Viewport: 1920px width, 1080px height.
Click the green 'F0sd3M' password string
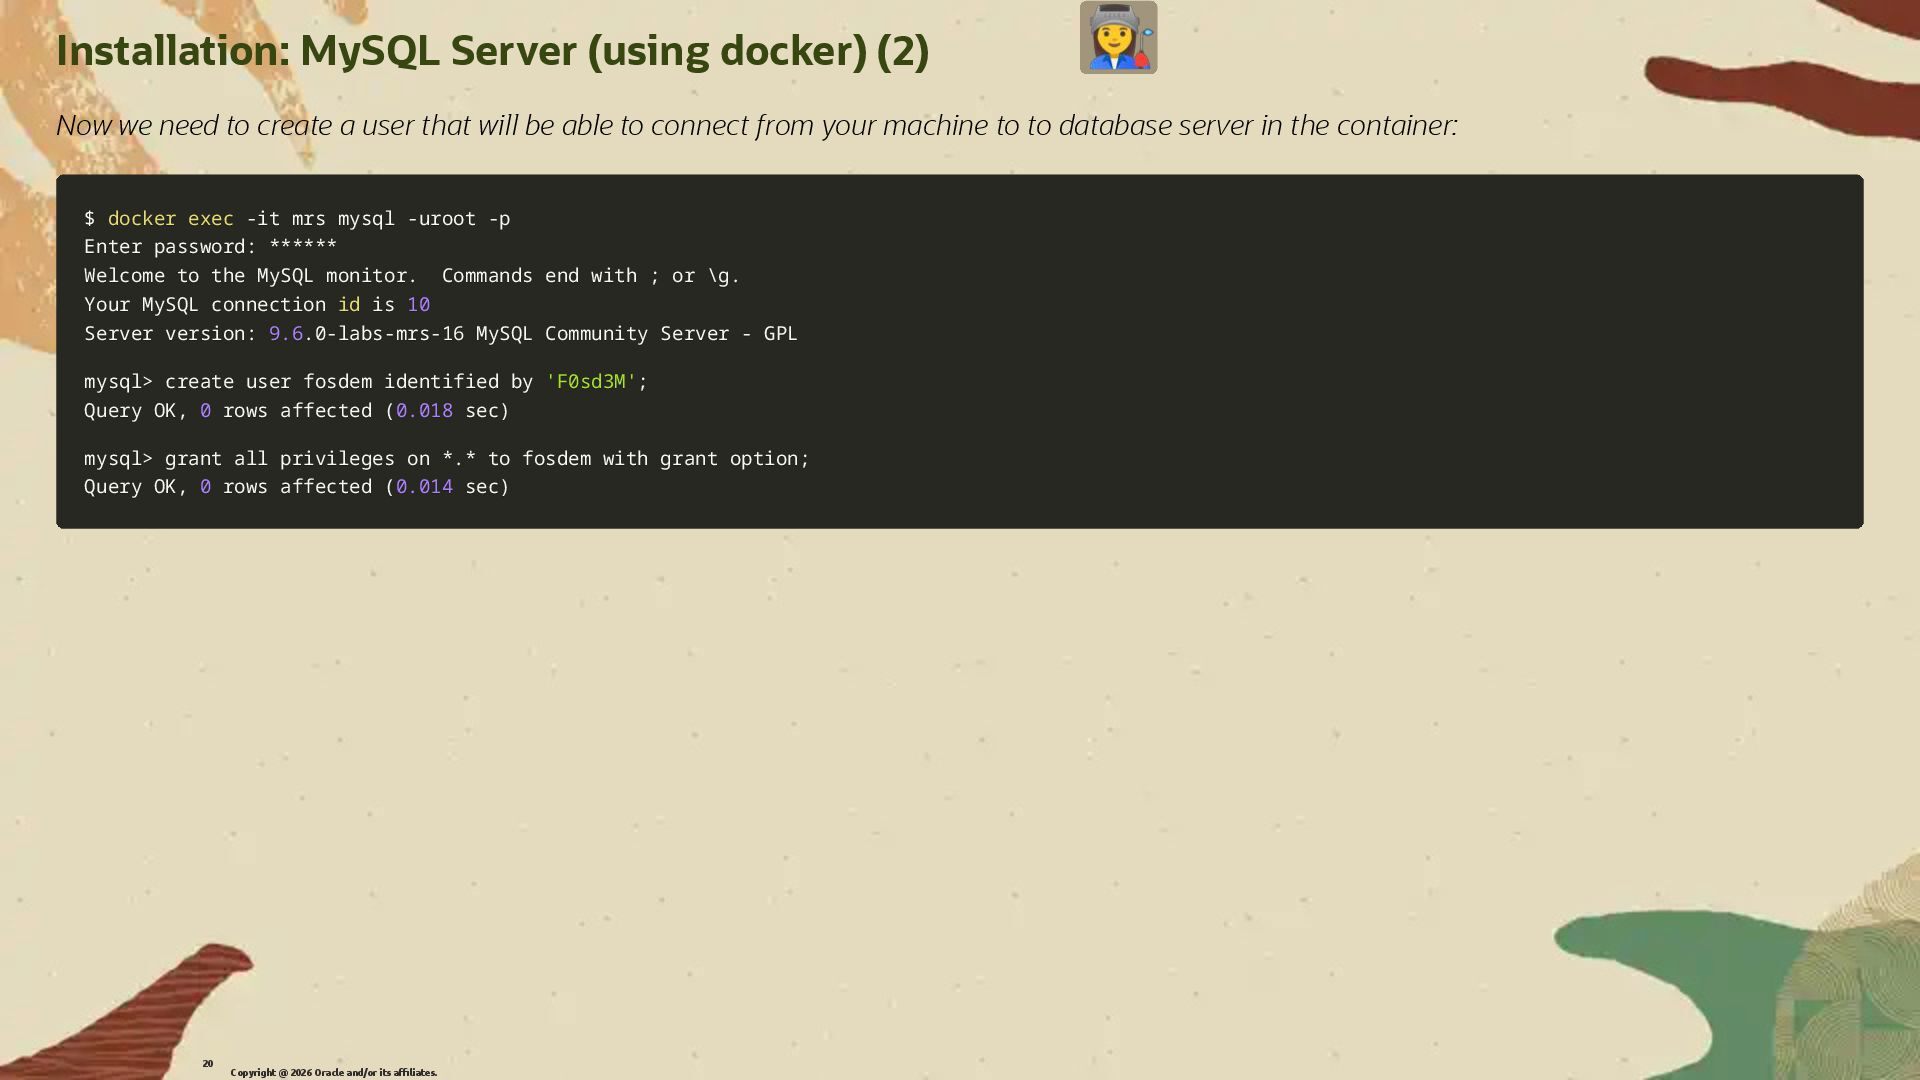(591, 382)
